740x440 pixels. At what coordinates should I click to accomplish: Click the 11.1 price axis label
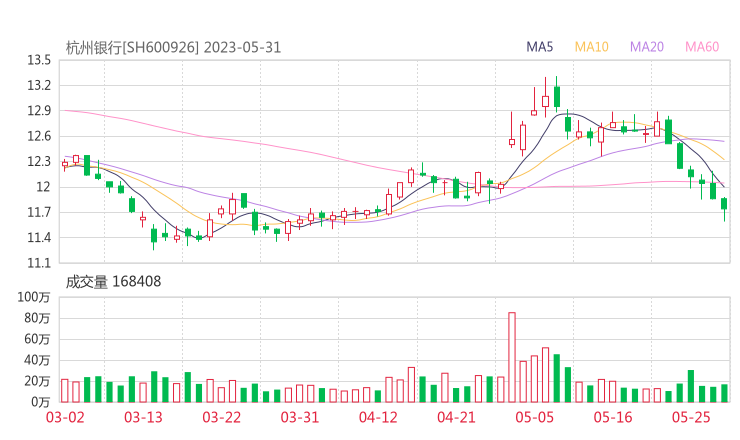tap(39, 263)
